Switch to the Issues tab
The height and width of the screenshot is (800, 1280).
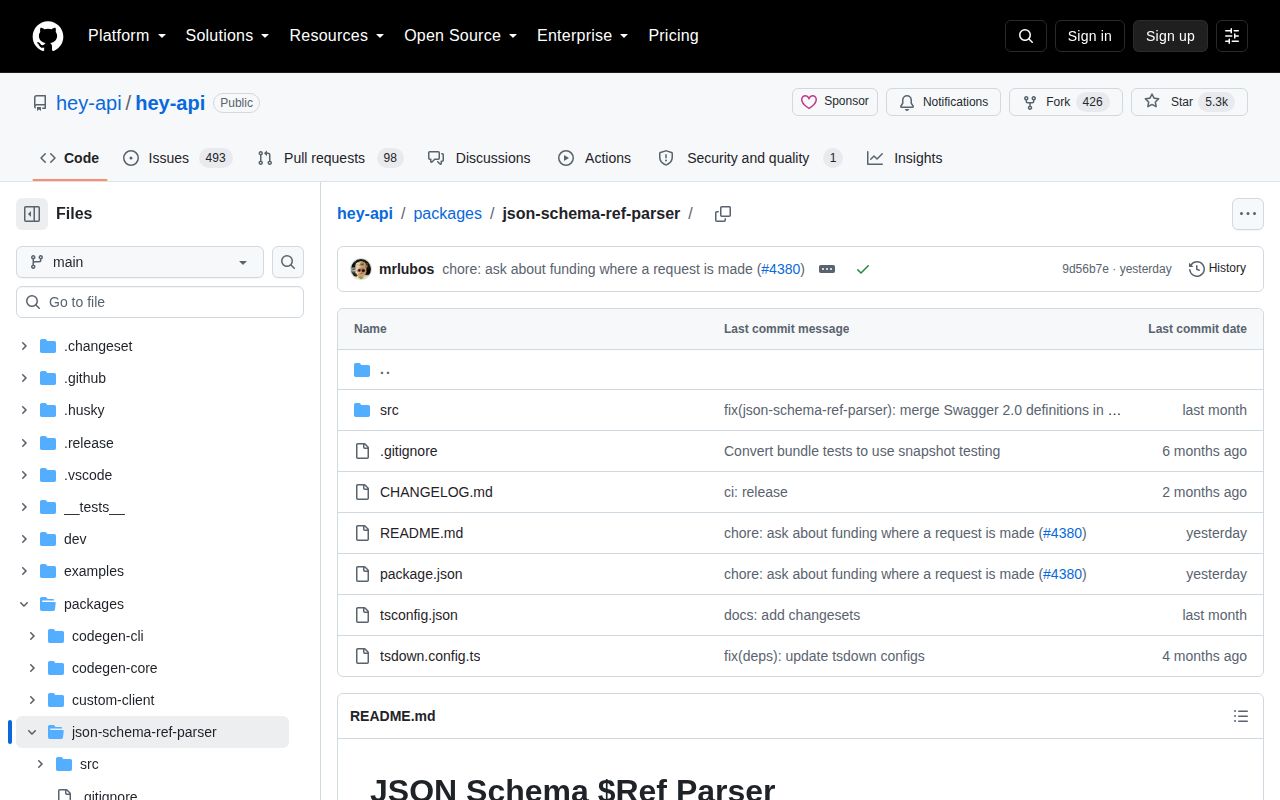[177, 158]
